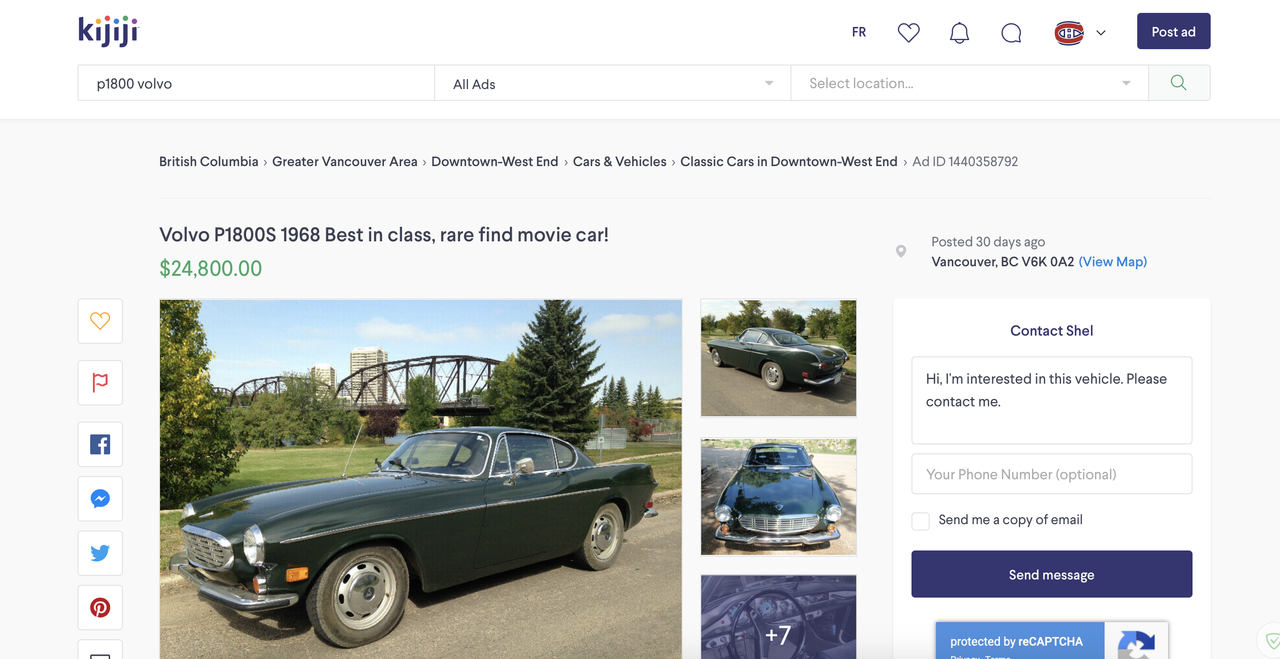
Task: Click Posted 30 days ago text
Action: point(988,241)
